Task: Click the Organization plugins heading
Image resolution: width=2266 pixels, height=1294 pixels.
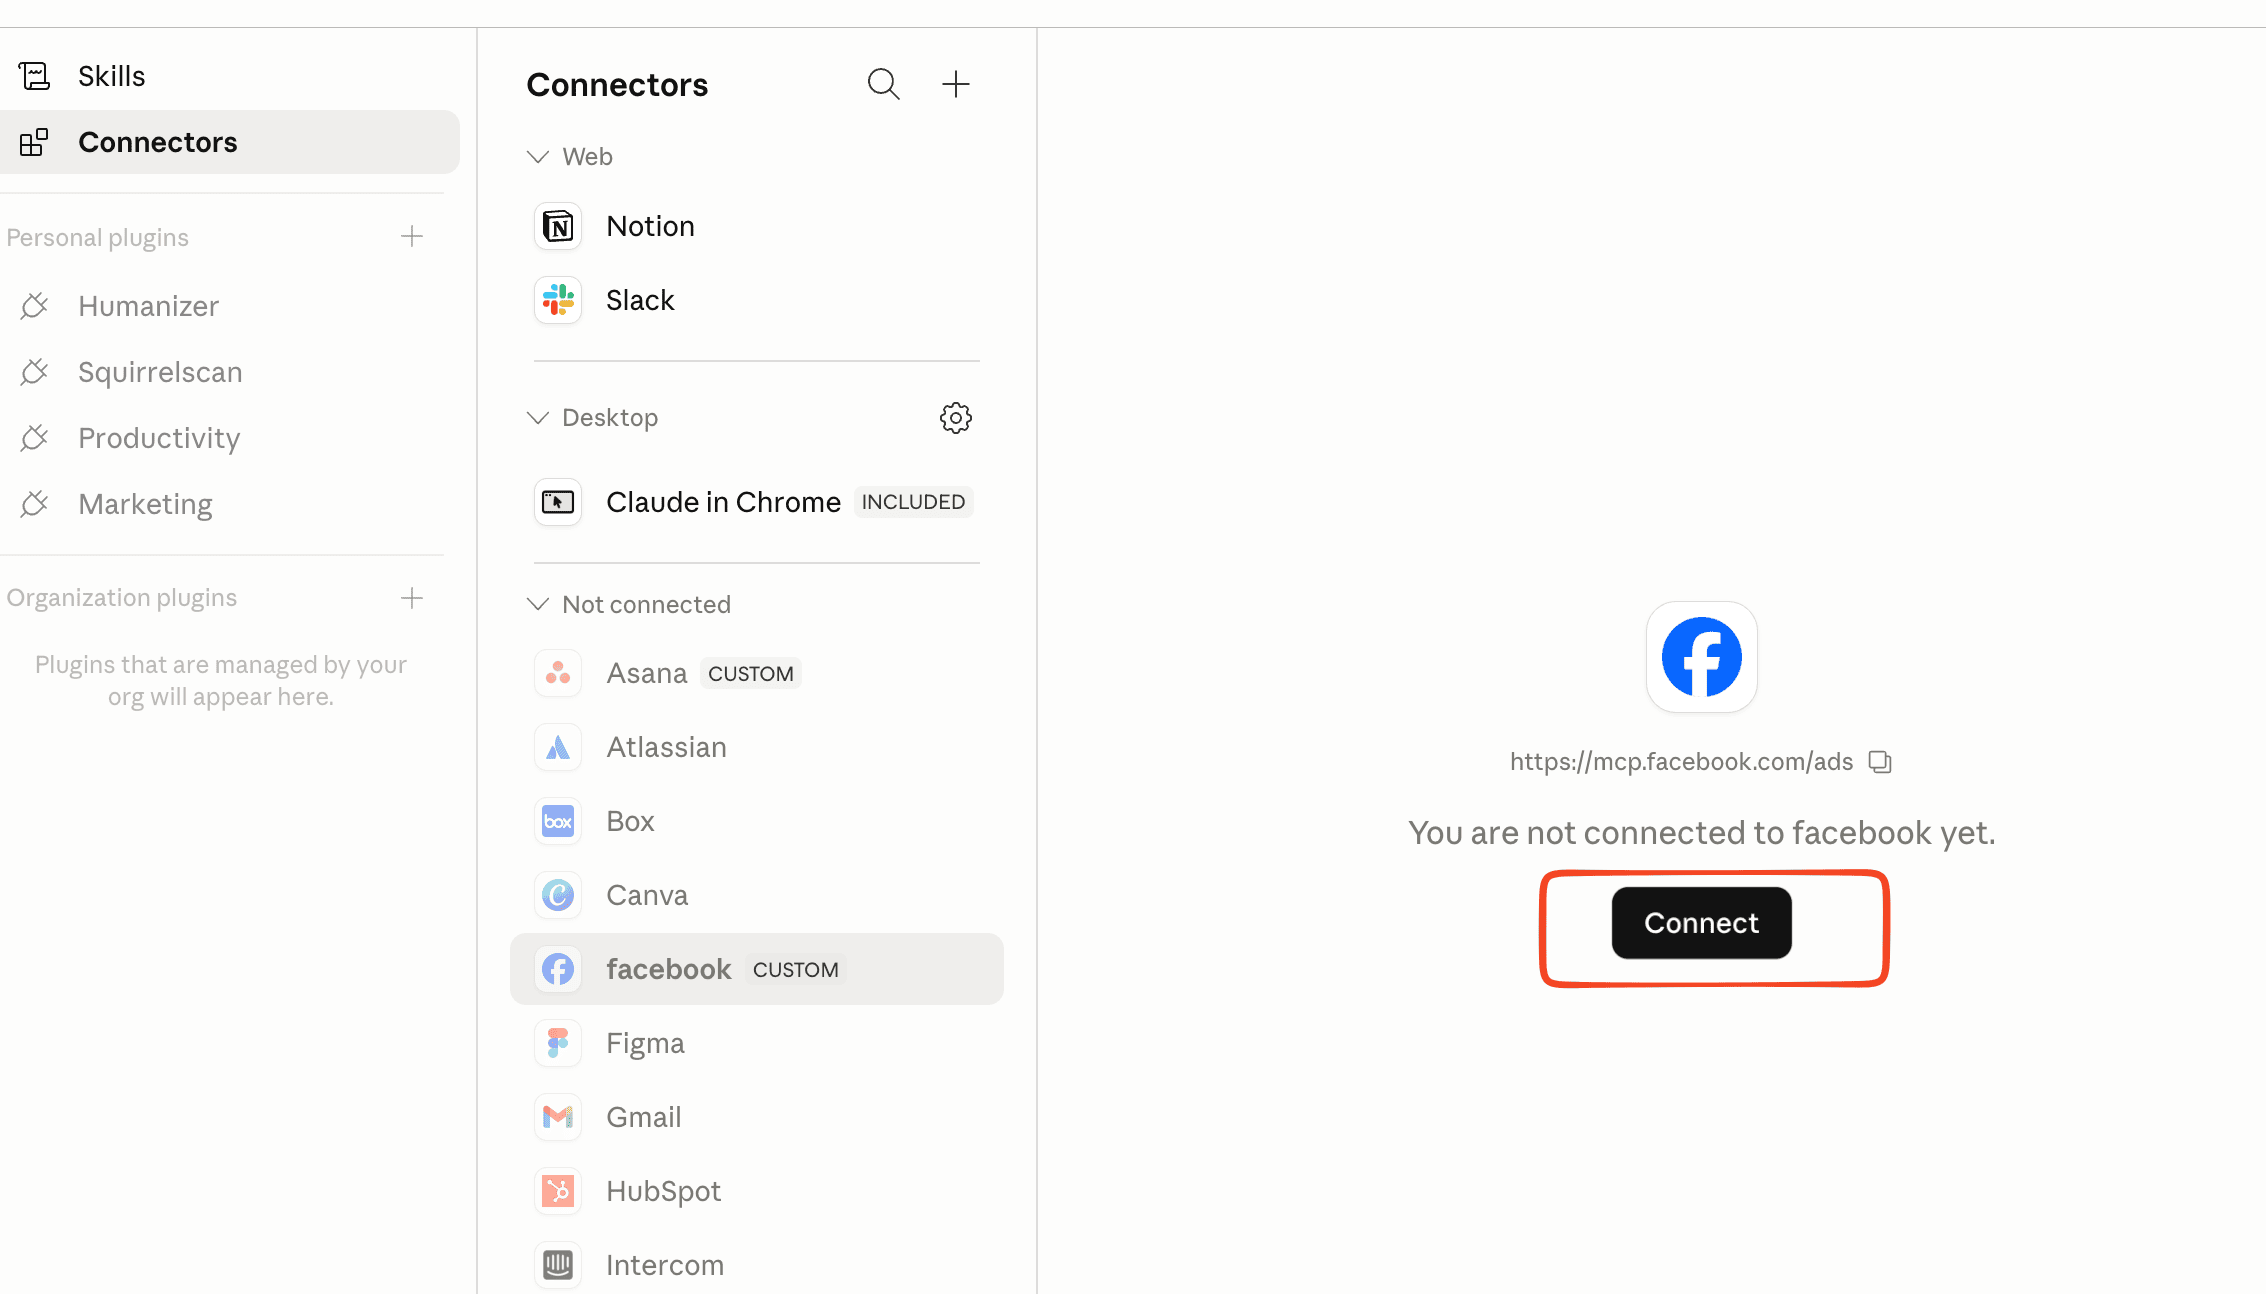Action: click(122, 598)
